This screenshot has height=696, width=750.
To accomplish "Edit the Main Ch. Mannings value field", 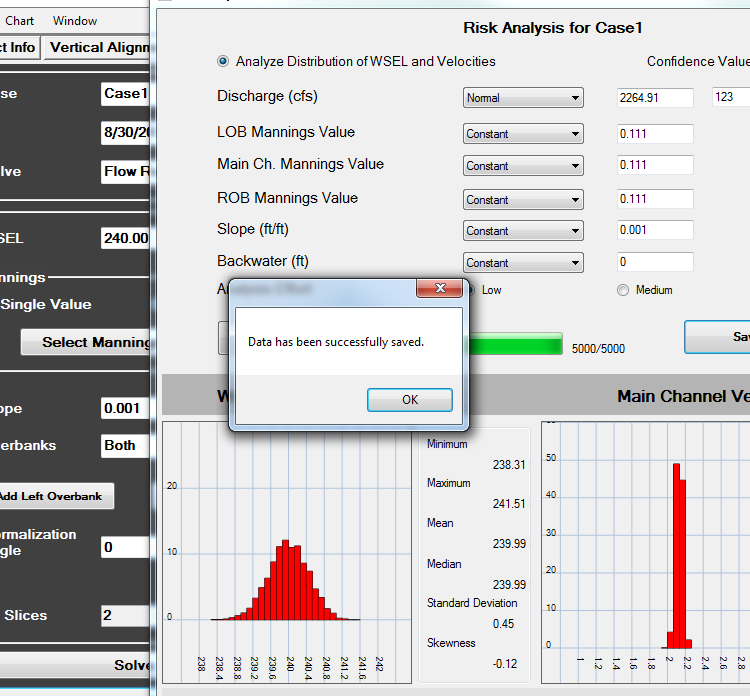I will click(x=655, y=165).
